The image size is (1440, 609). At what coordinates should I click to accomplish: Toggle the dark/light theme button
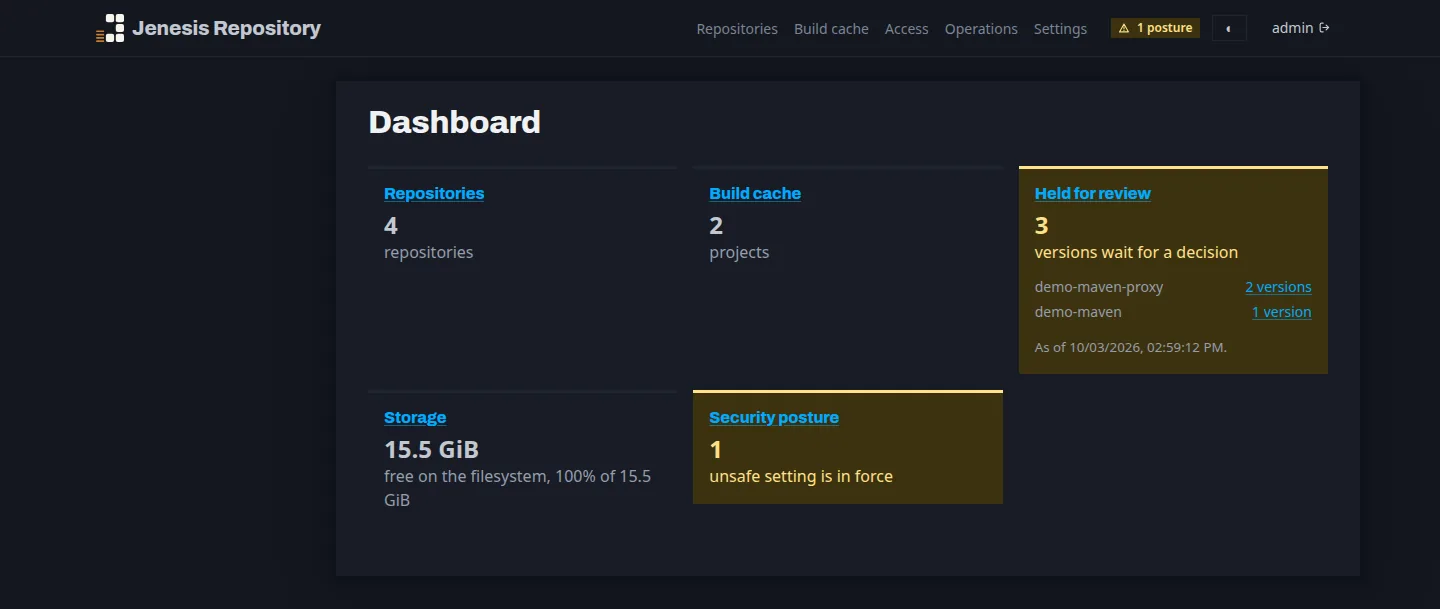(1229, 28)
